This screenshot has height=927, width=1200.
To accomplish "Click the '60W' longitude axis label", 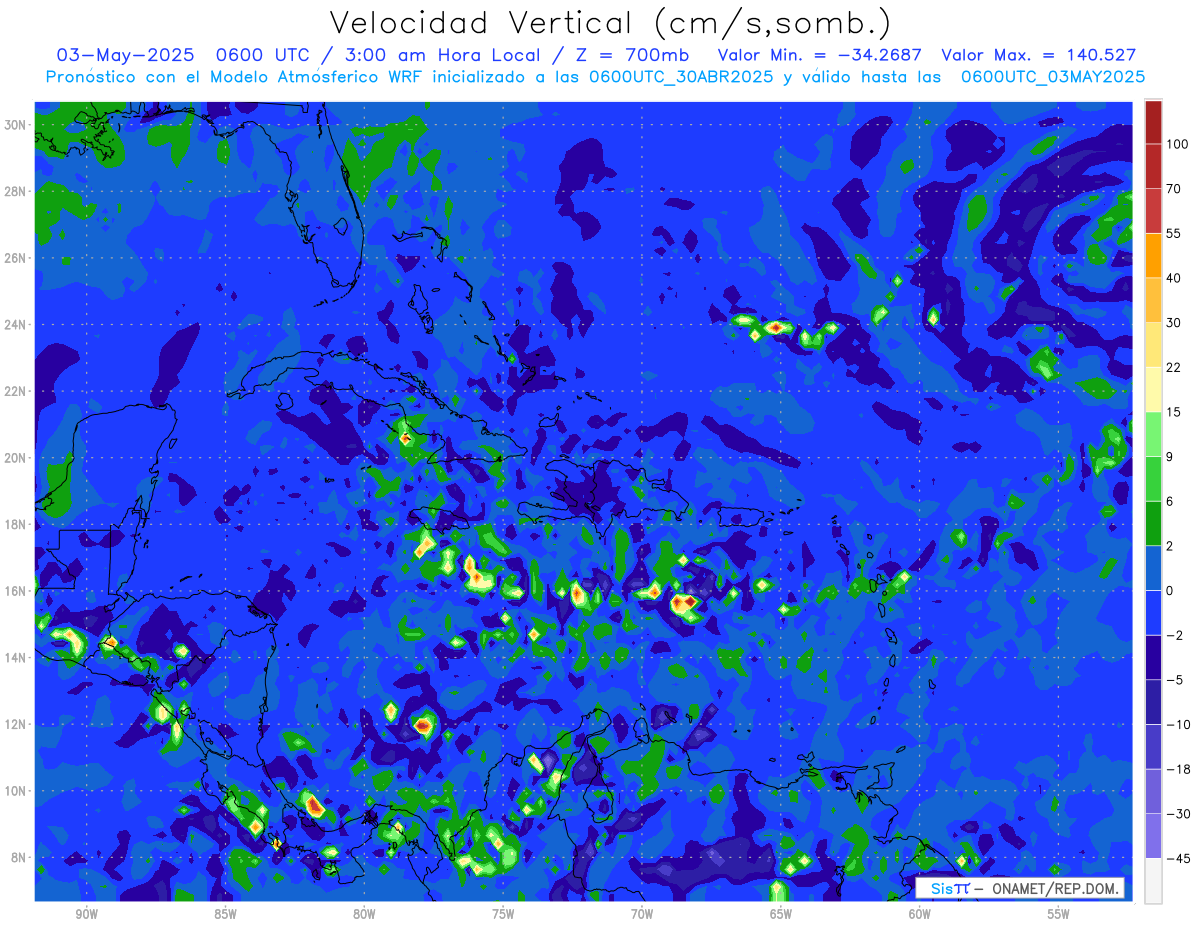I will coord(920,914).
